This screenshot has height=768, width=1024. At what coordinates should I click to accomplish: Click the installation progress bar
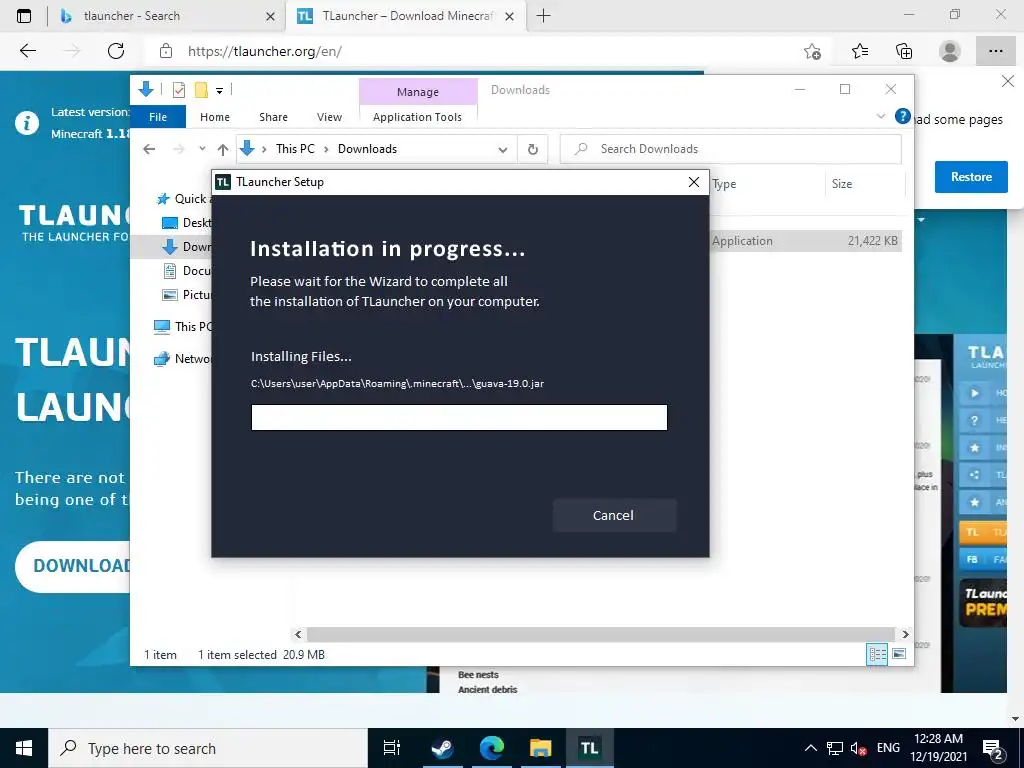(459, 417)
